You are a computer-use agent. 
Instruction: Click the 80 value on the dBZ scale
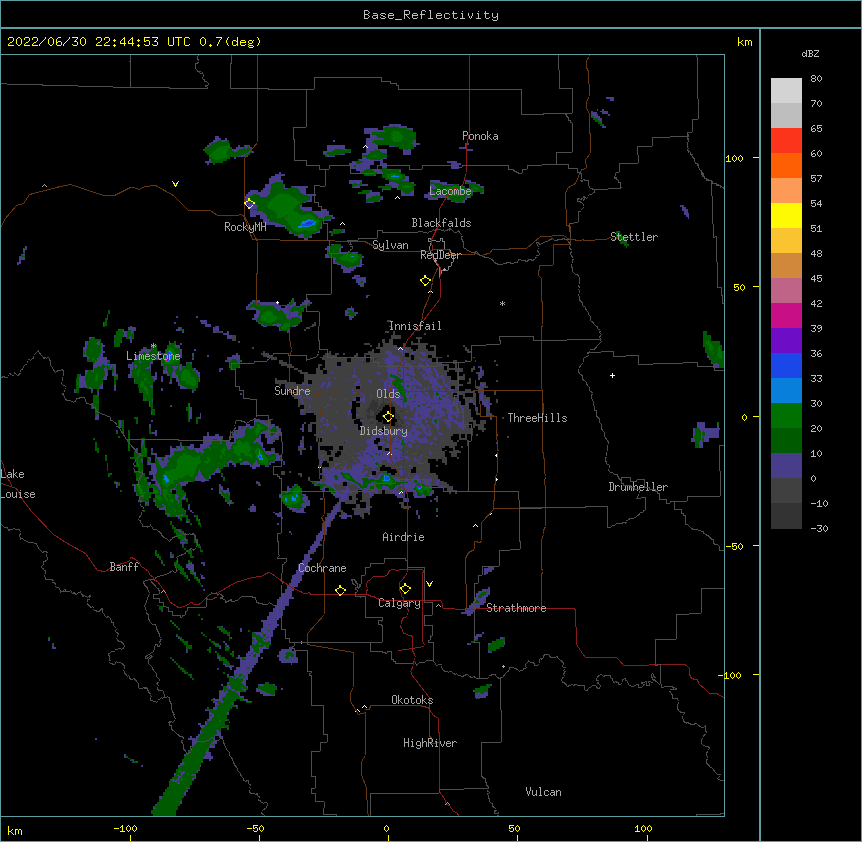[x=816, y=79]
